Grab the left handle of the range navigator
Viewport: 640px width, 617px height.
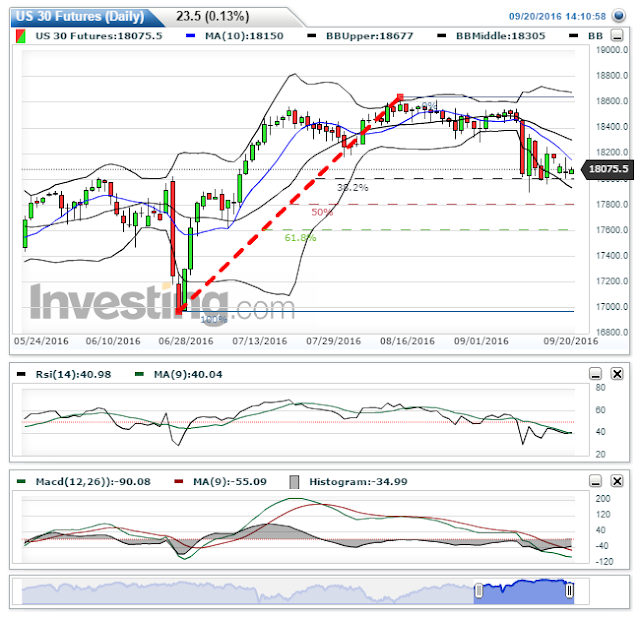pyautogui.click(x=479, y=590)
